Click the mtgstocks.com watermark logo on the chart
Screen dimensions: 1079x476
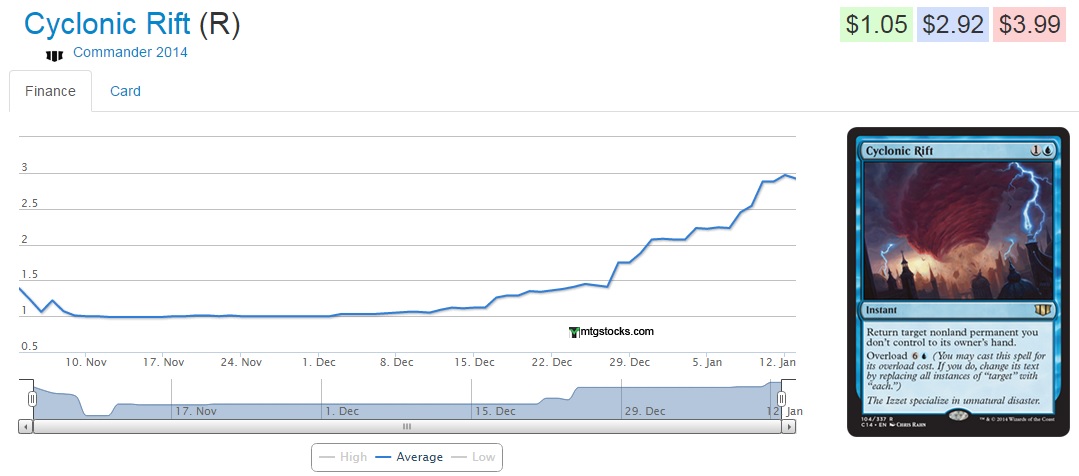tap(610, 332)
